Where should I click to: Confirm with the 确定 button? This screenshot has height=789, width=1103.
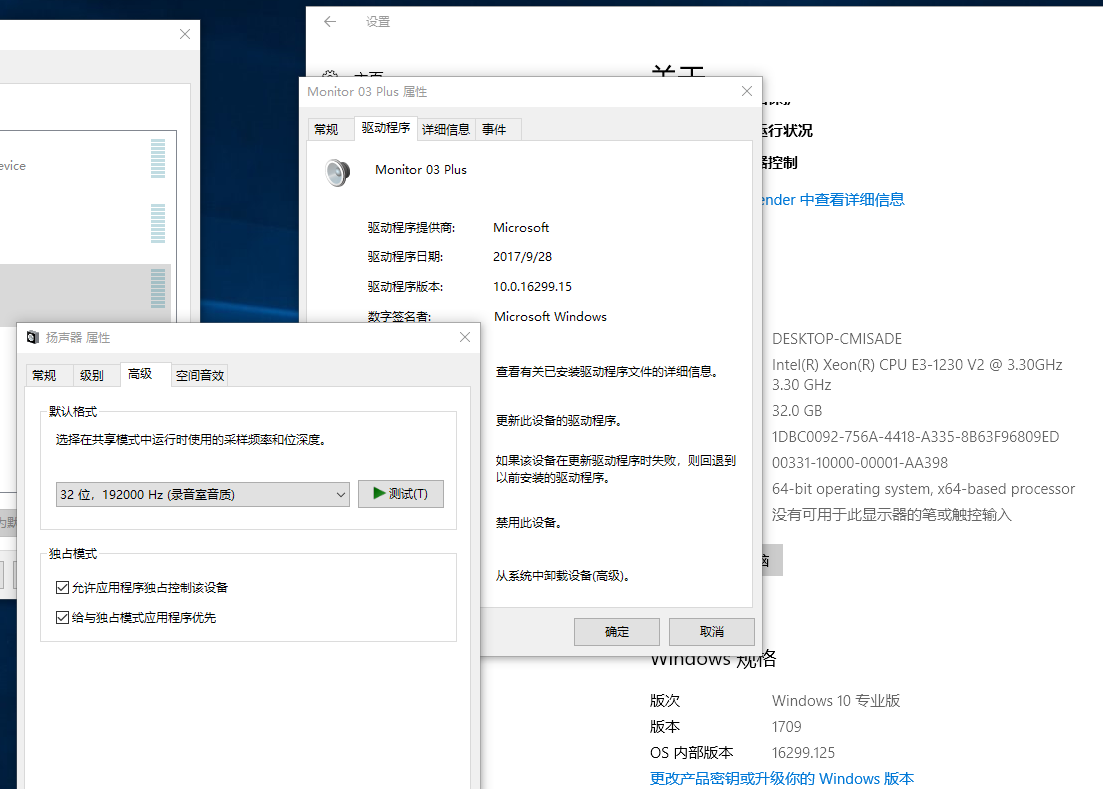[x=616, y=631]
